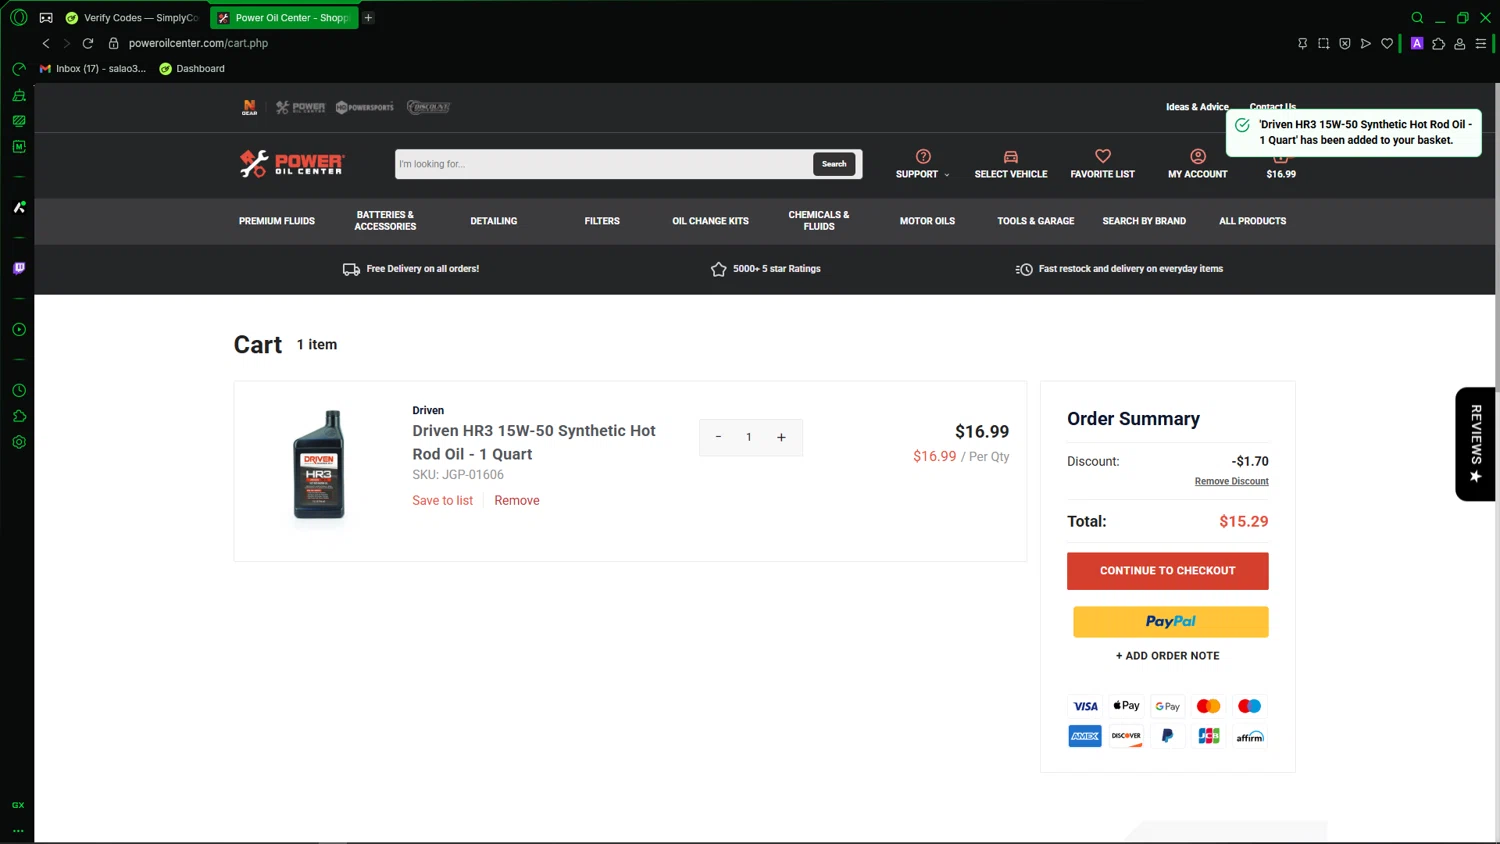The width and height of the screenshot is (1500, 844).
Task: Open My Account
Action: click(x=1197, y=164)
